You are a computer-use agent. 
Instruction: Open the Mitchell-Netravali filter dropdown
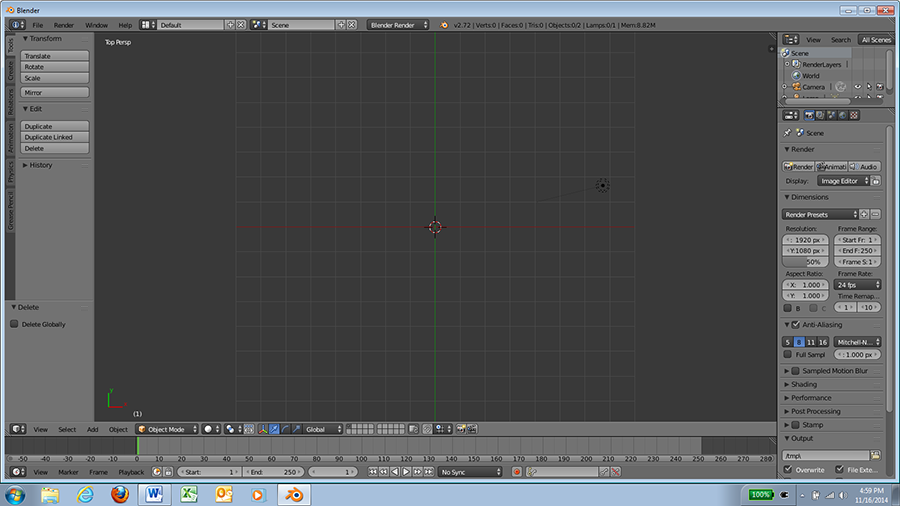pyautogui.click(x=858, y=342)
